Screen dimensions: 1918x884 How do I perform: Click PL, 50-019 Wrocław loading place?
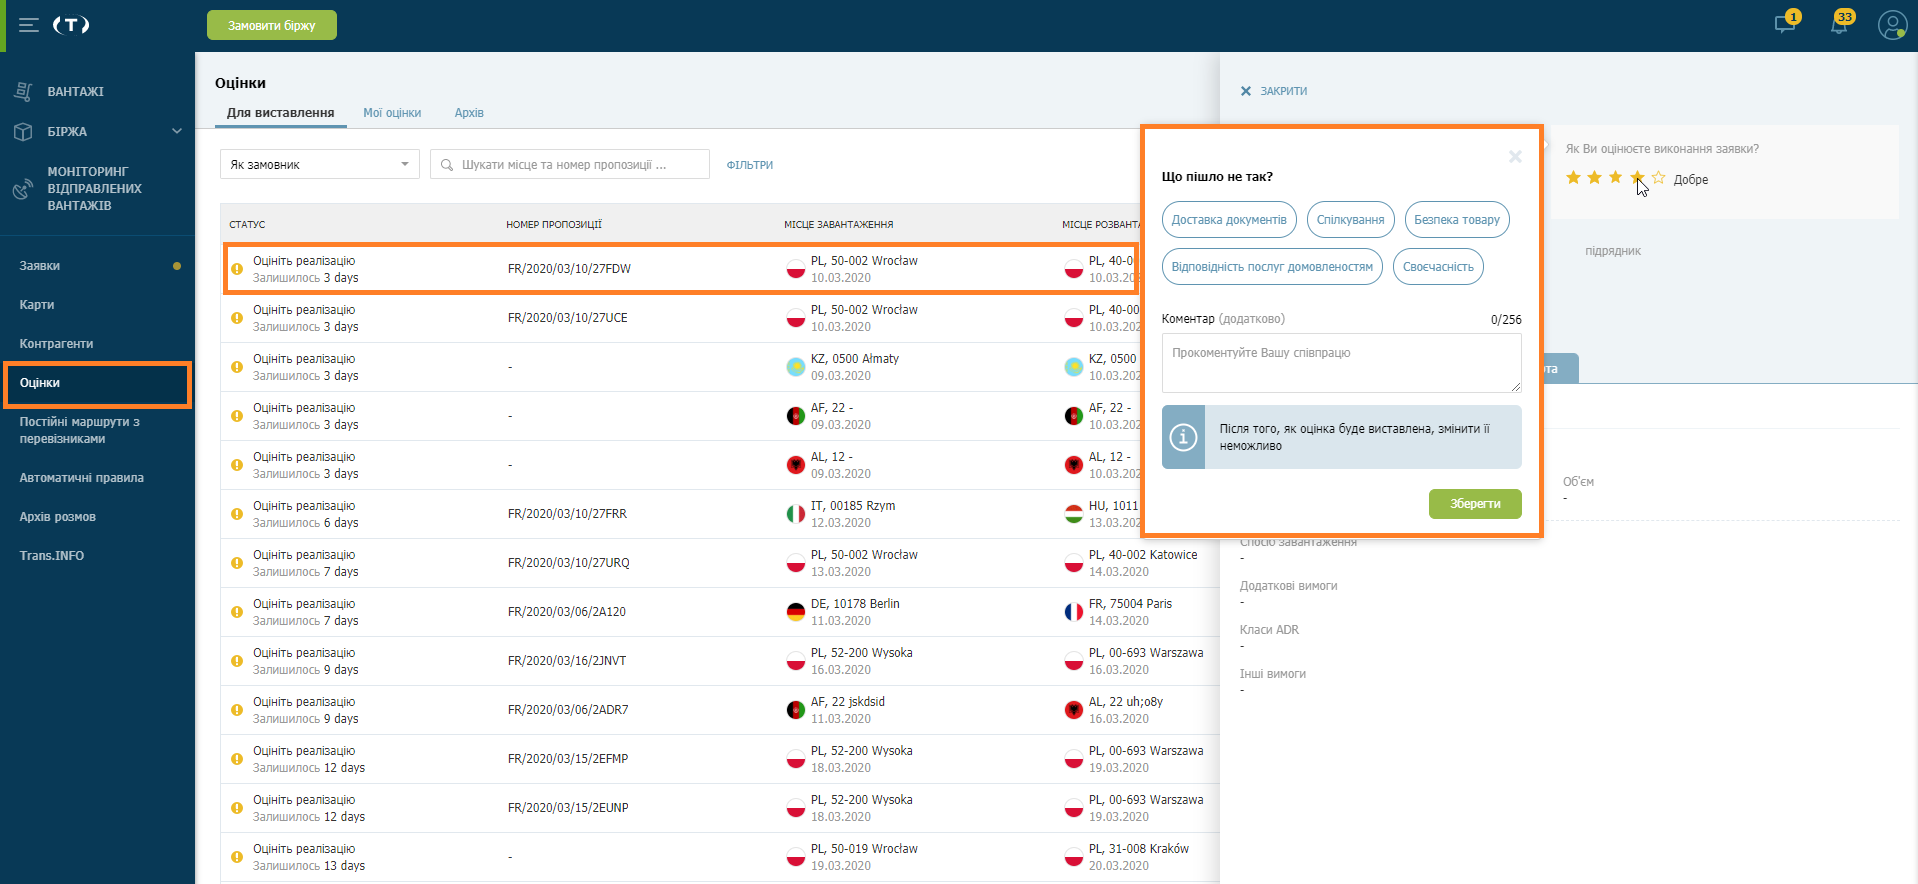(864, 849)
